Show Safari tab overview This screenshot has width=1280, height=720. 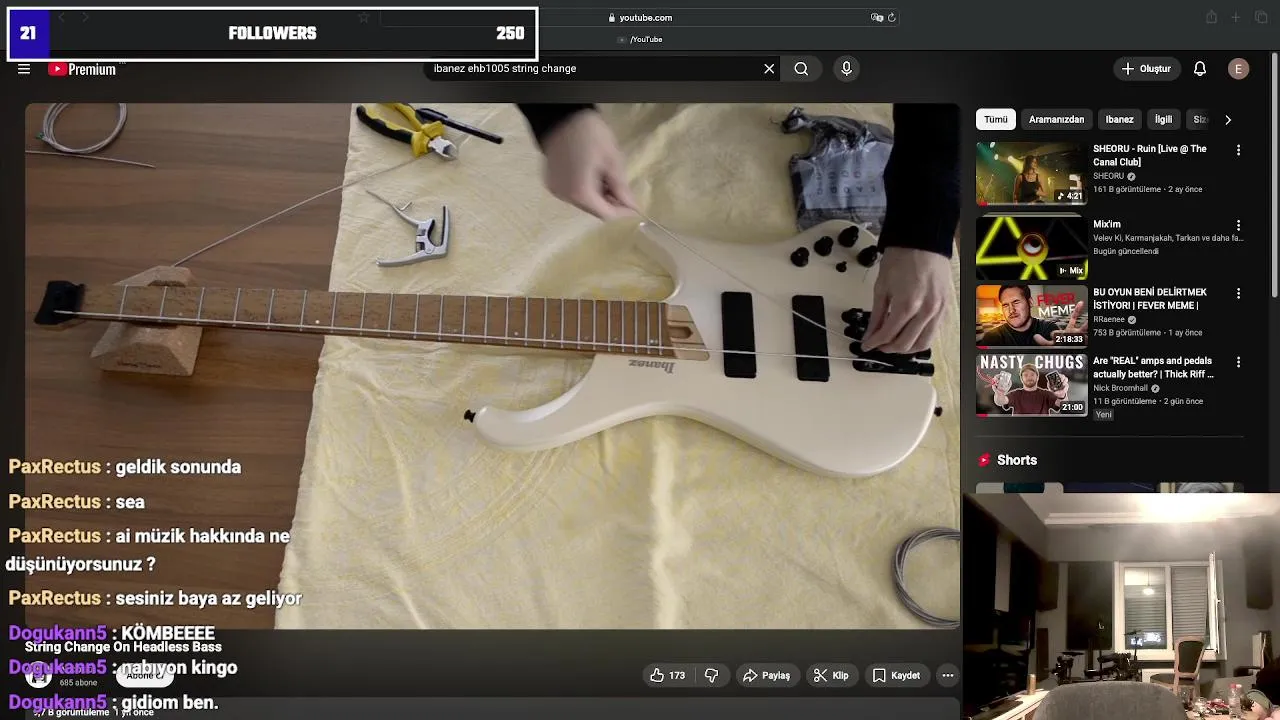tap(1261, 17)
